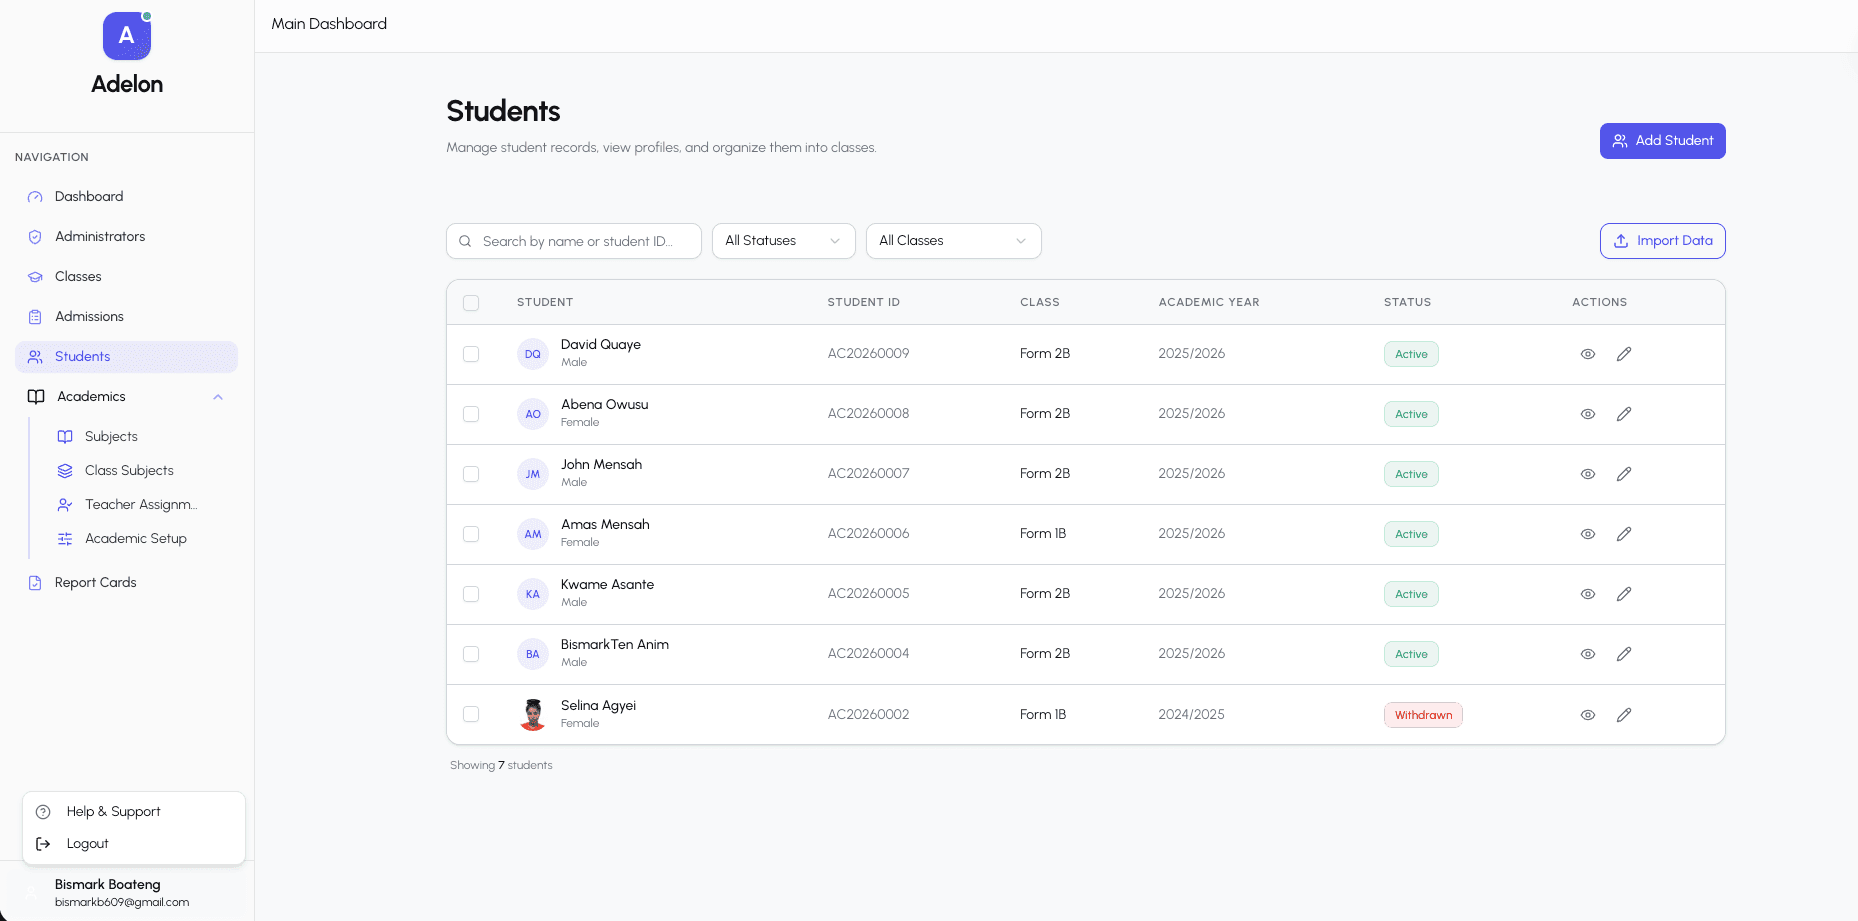1858x921 pixels.
Task: Click the KA avatar badge
Action: [x=533, y=594]
